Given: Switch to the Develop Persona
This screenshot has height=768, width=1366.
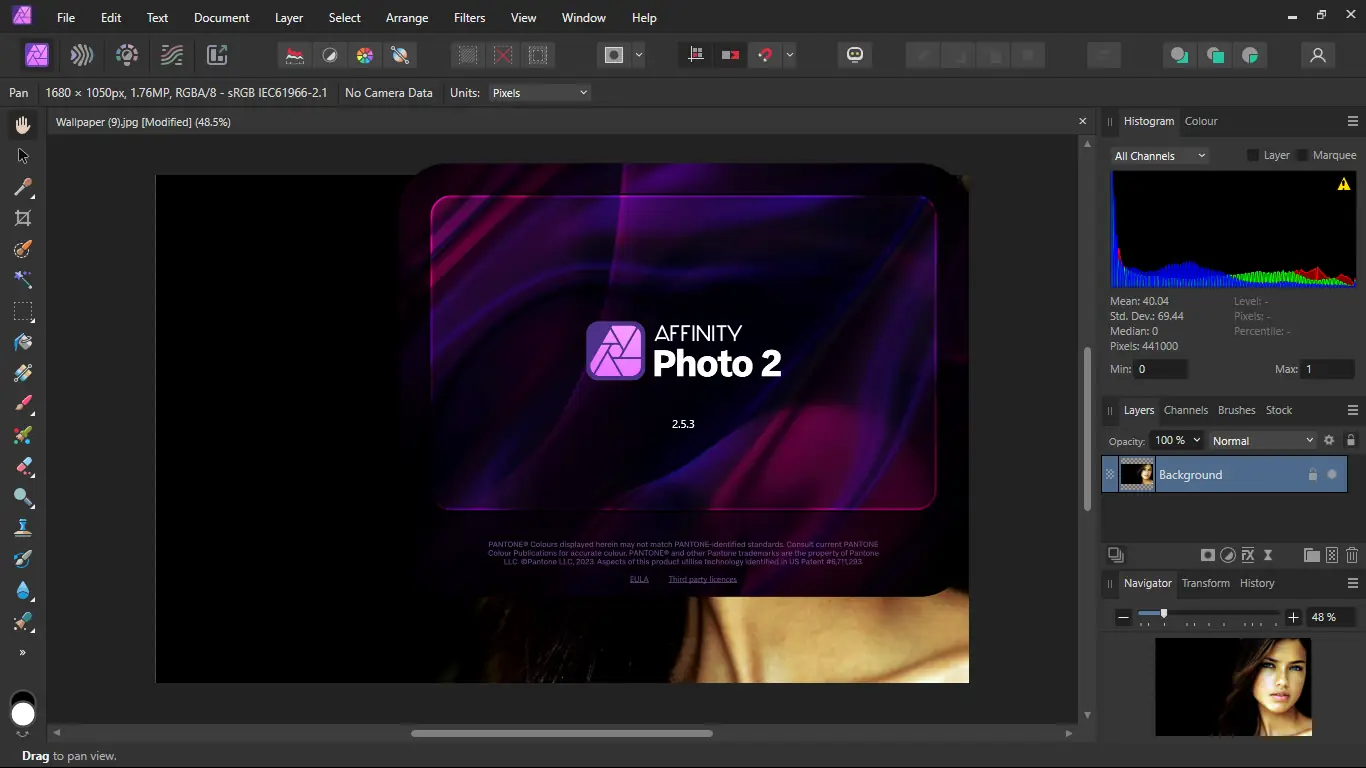Looking at the screenshot, I should coord(127,55).
